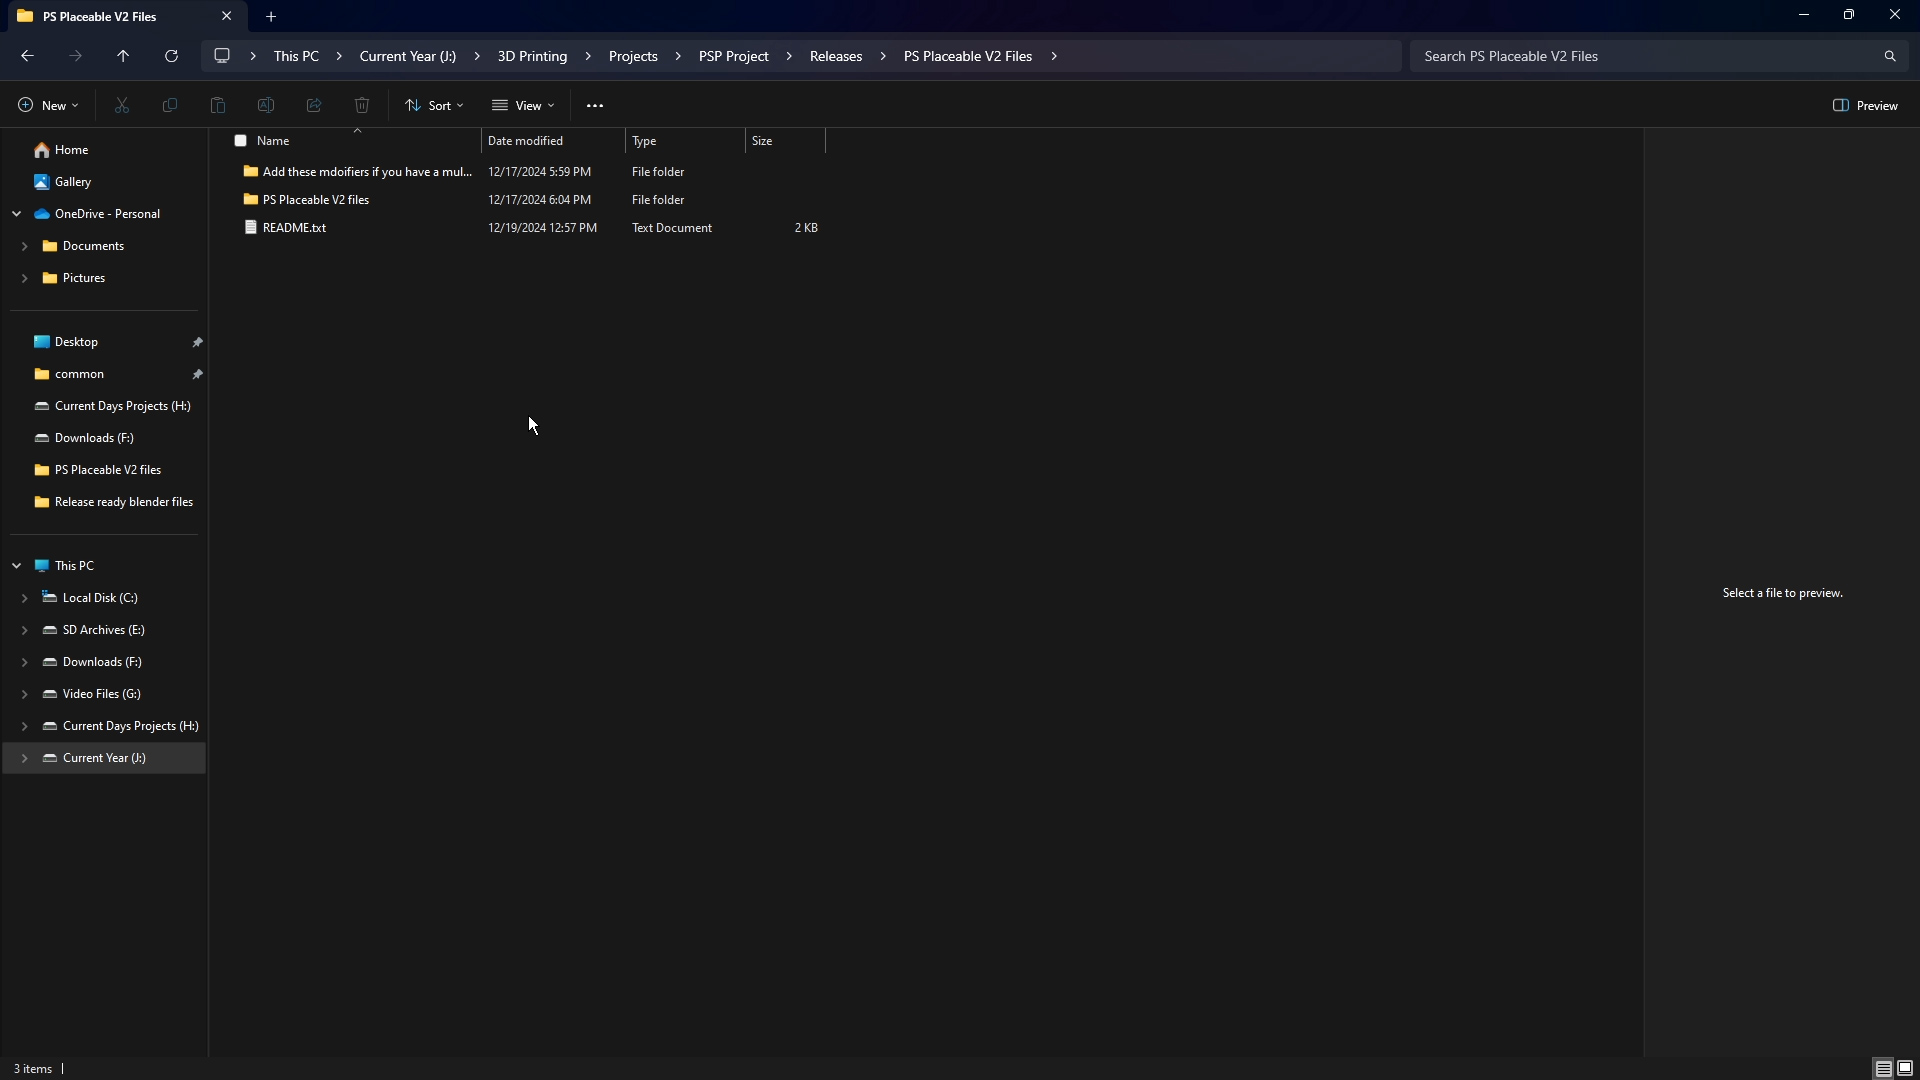Go up one folder level
The width and height of the screenshot is (1920, 1080).
click(123, 56)
